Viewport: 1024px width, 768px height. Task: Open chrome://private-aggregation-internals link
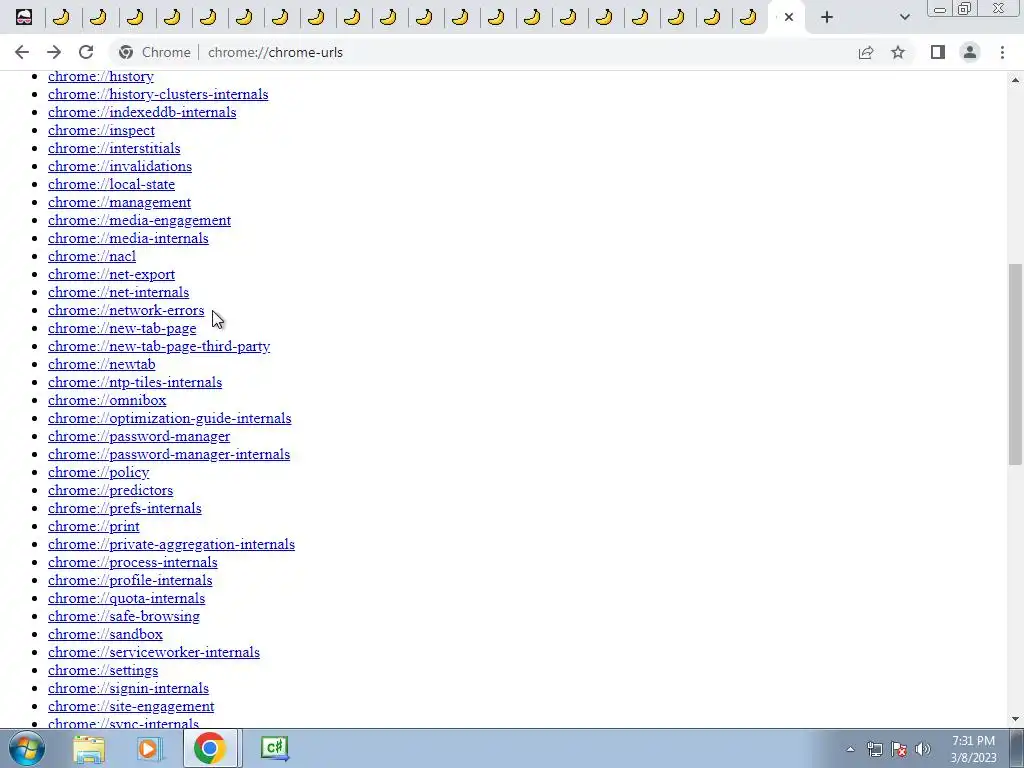coord(171,545)
